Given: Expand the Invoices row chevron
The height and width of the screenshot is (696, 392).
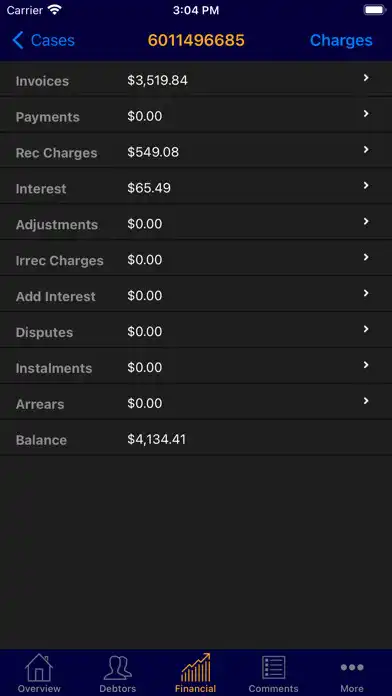Looking at the screenshot, I should click(x=366, y=78).
